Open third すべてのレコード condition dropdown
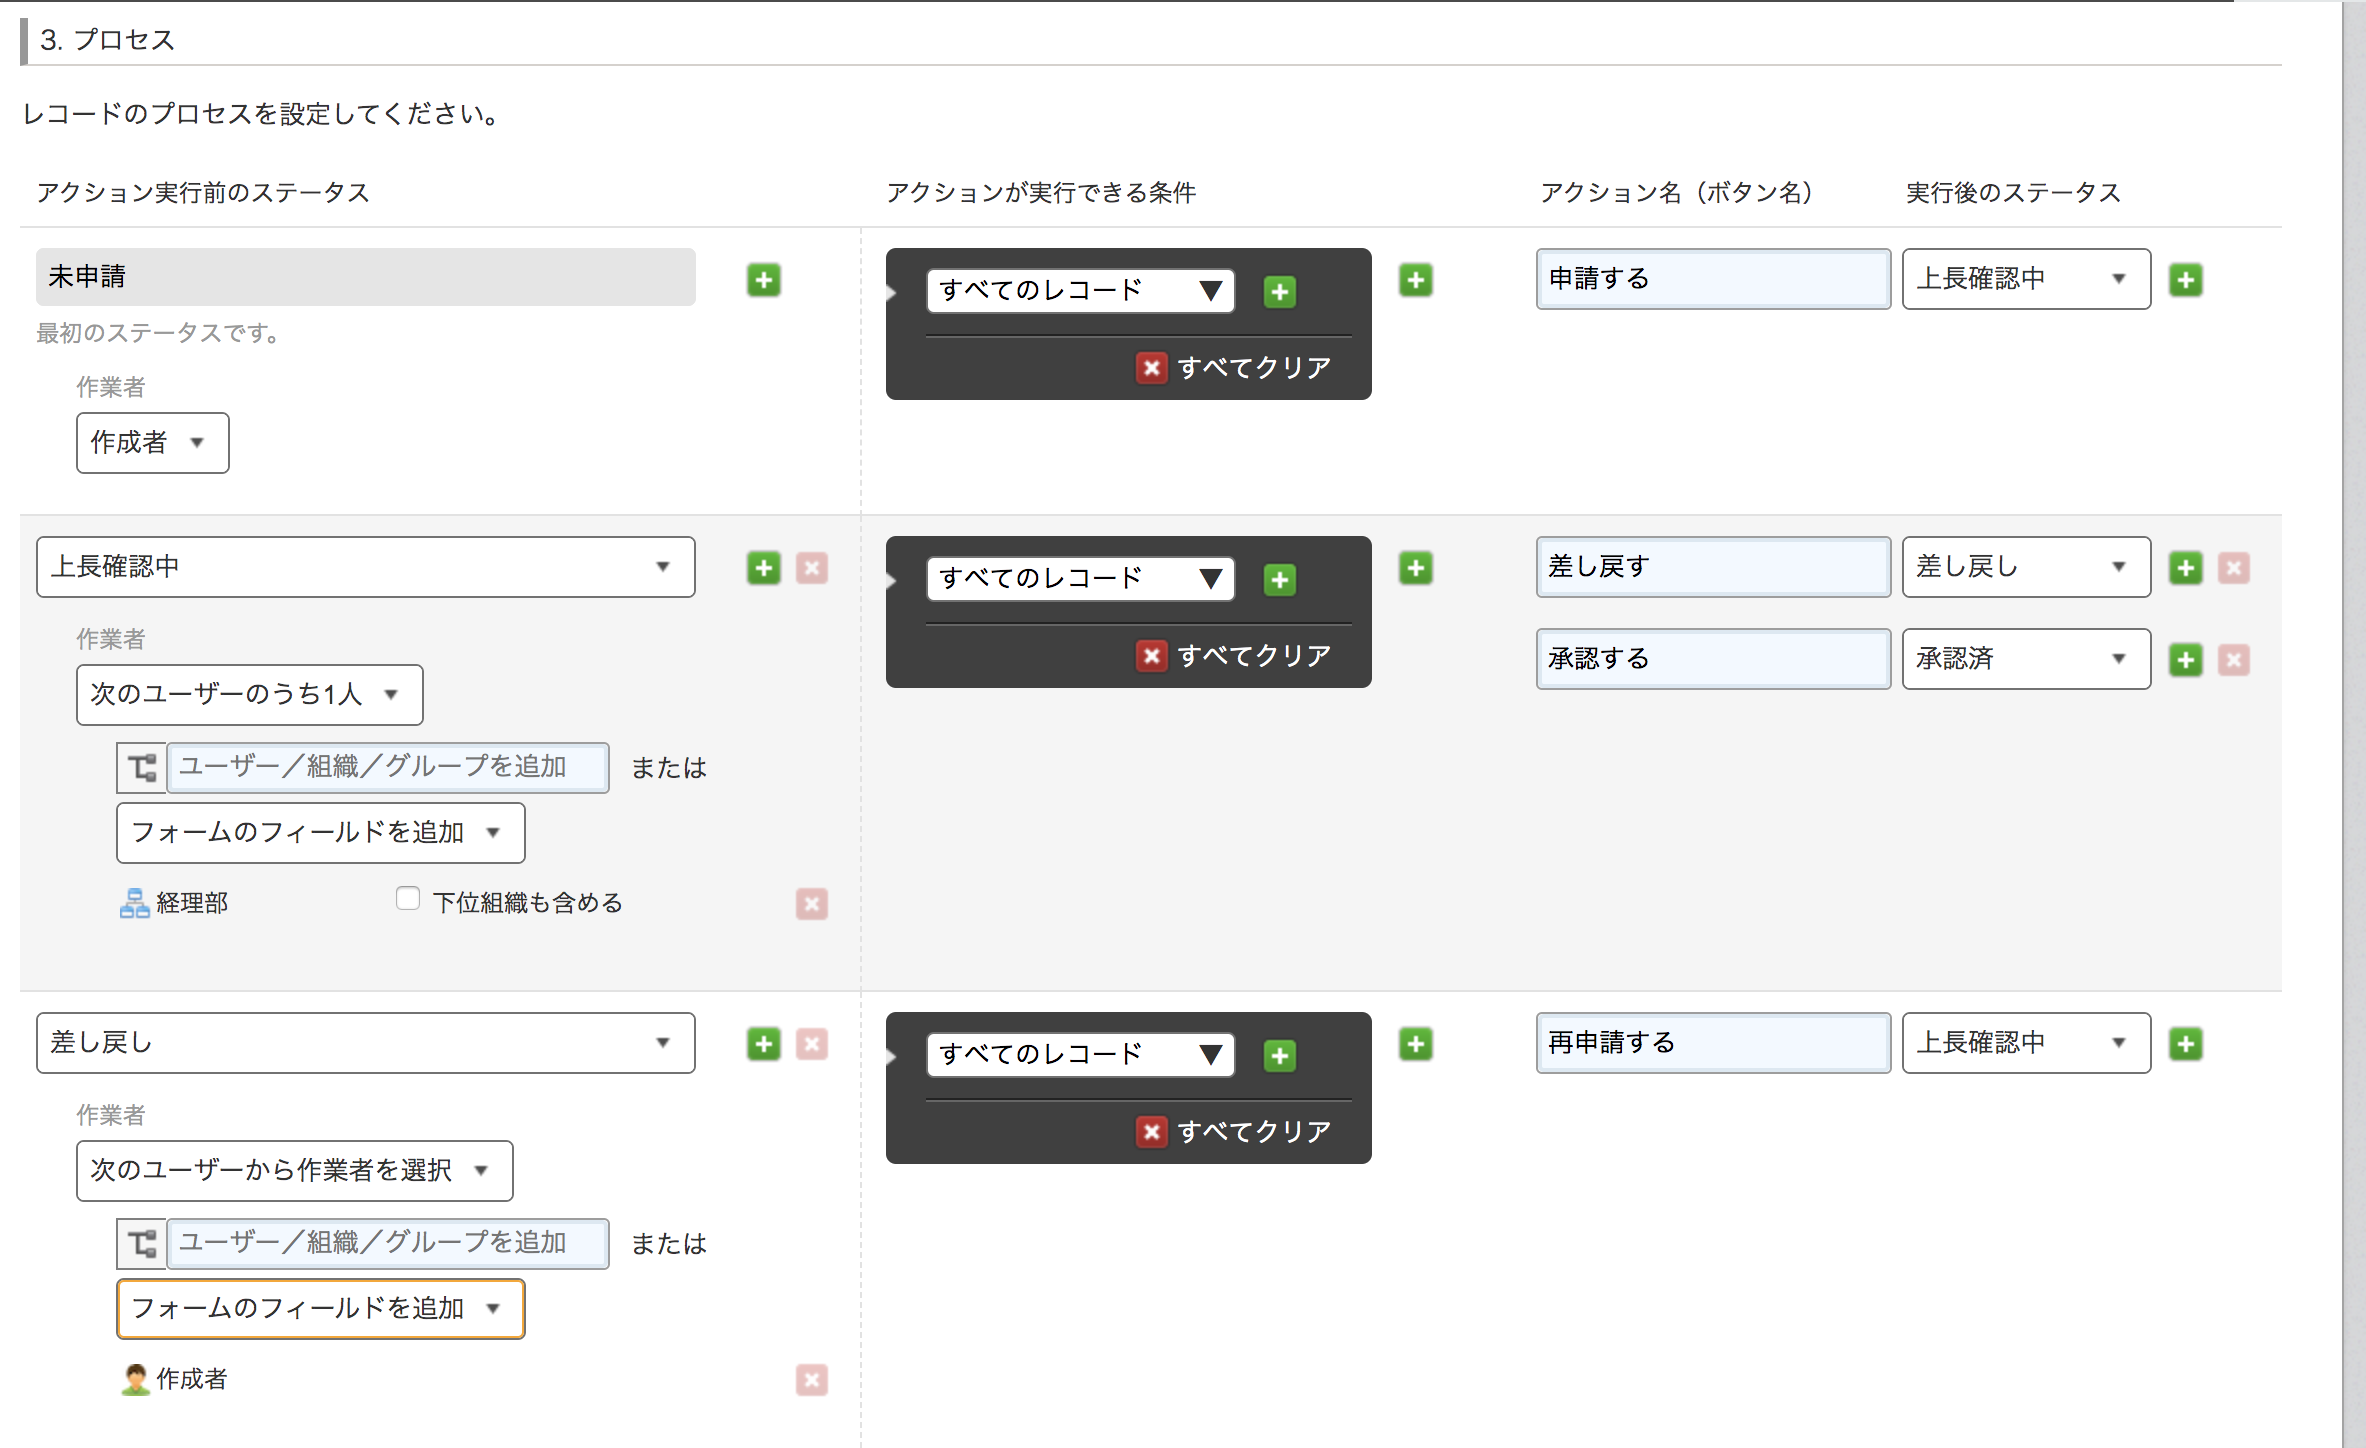Image resolution: width=2366 pixels, height=1448 pixels. point(1081,1055)
